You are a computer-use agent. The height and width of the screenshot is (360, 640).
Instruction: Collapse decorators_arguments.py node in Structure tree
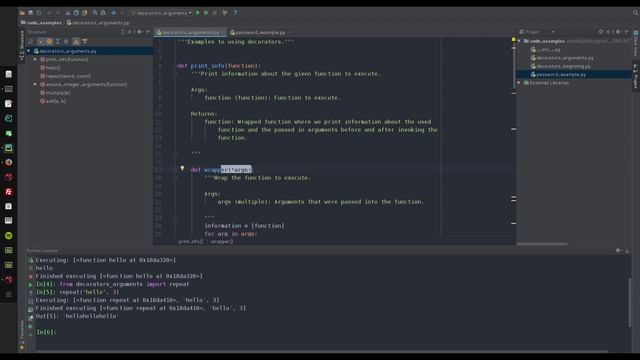29,51
